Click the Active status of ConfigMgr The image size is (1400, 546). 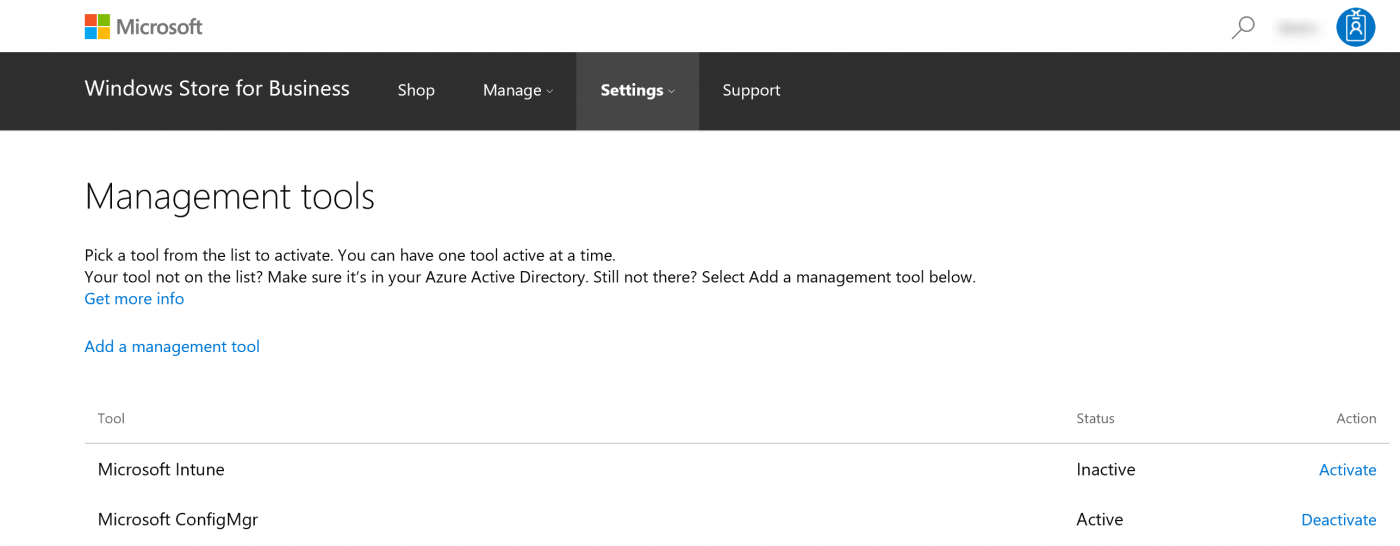click(1100, 520)
